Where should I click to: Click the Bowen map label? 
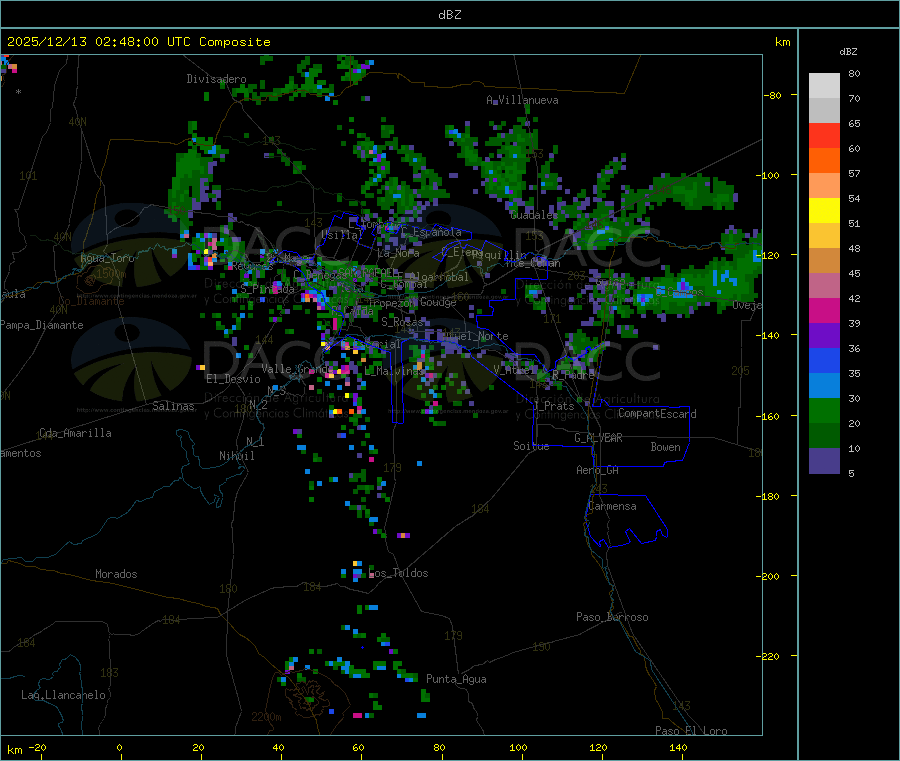[665, 447]
